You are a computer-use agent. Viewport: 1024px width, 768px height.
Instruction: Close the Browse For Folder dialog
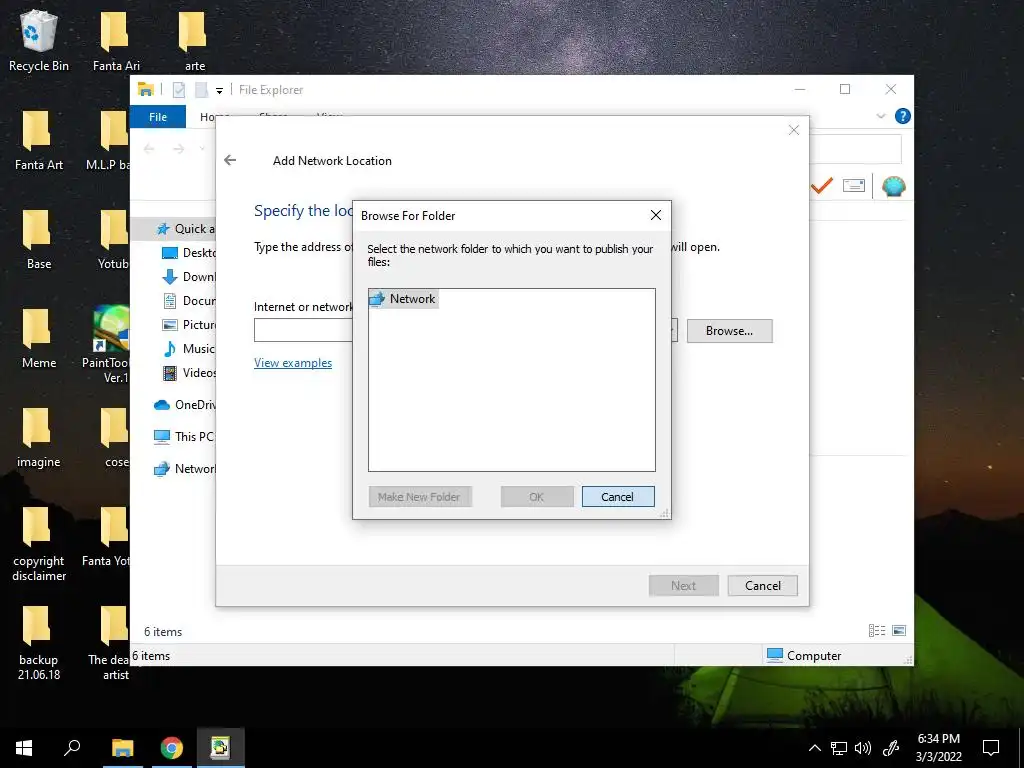click(x=656, y=216)
